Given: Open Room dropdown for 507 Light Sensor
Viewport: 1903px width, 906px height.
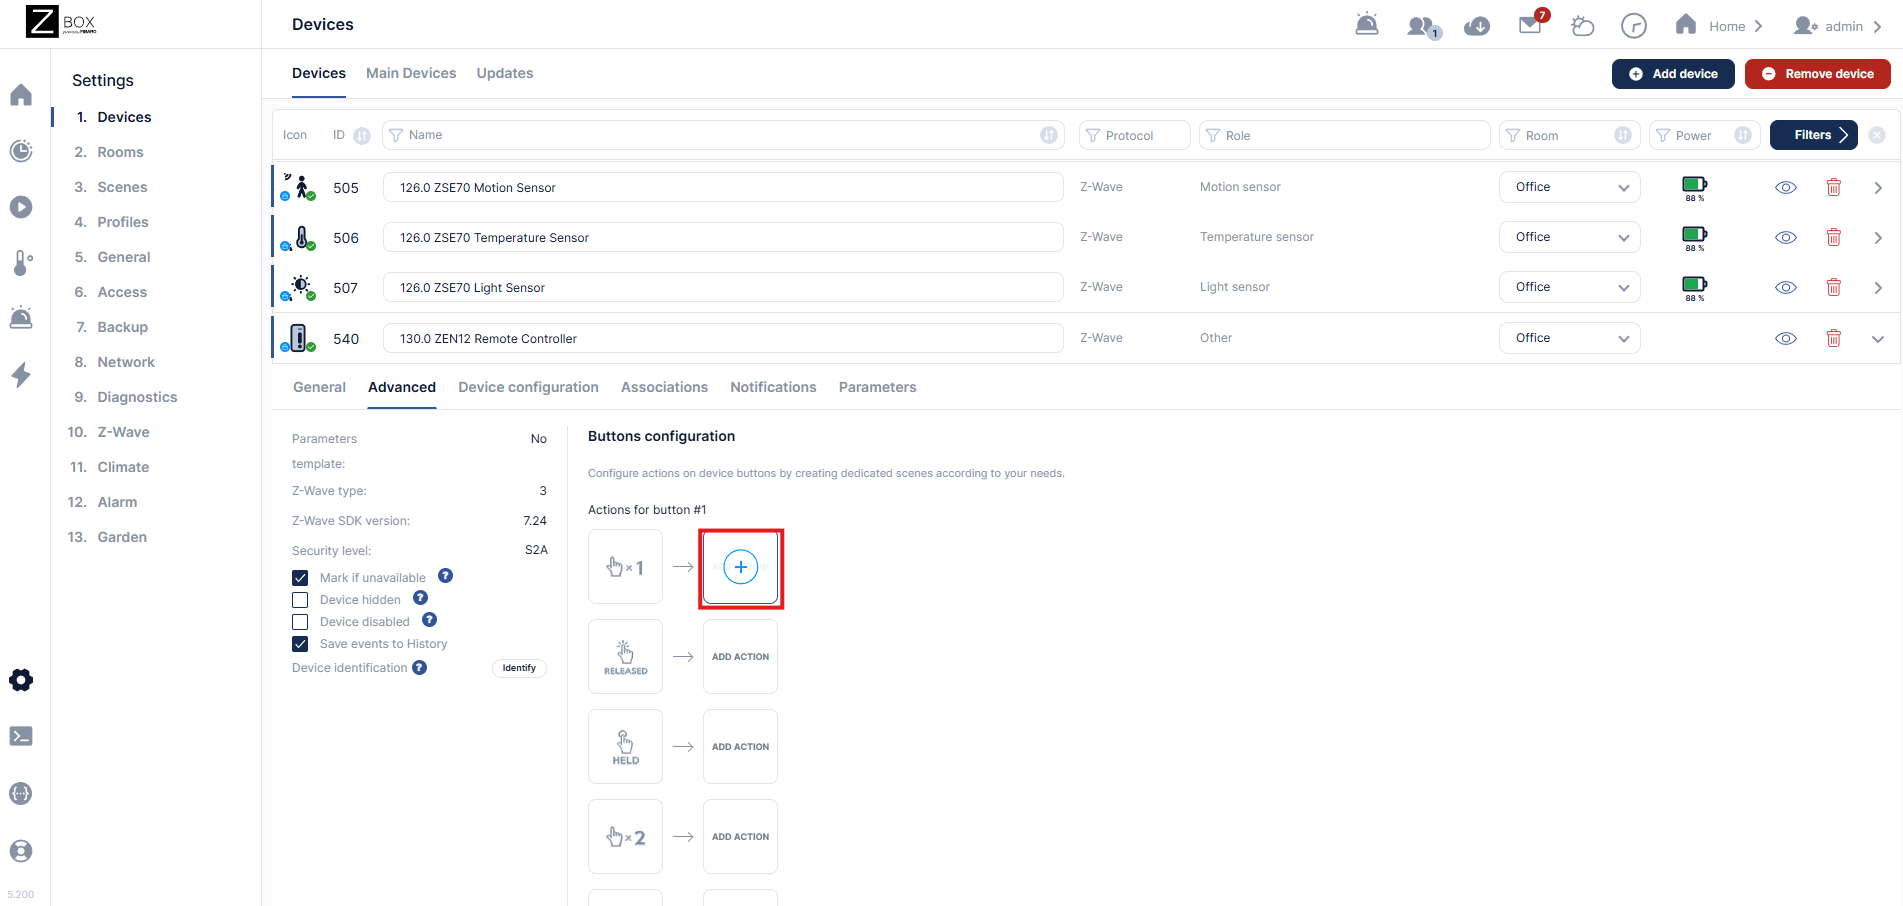Looking at the screenshot, I should 1570,287.
